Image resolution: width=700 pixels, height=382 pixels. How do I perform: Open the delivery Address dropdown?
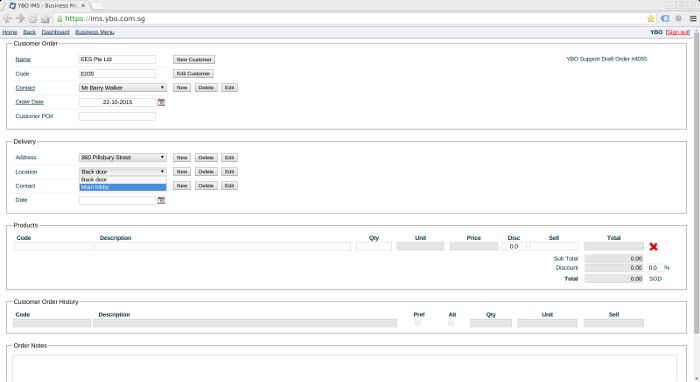(123, 158)
